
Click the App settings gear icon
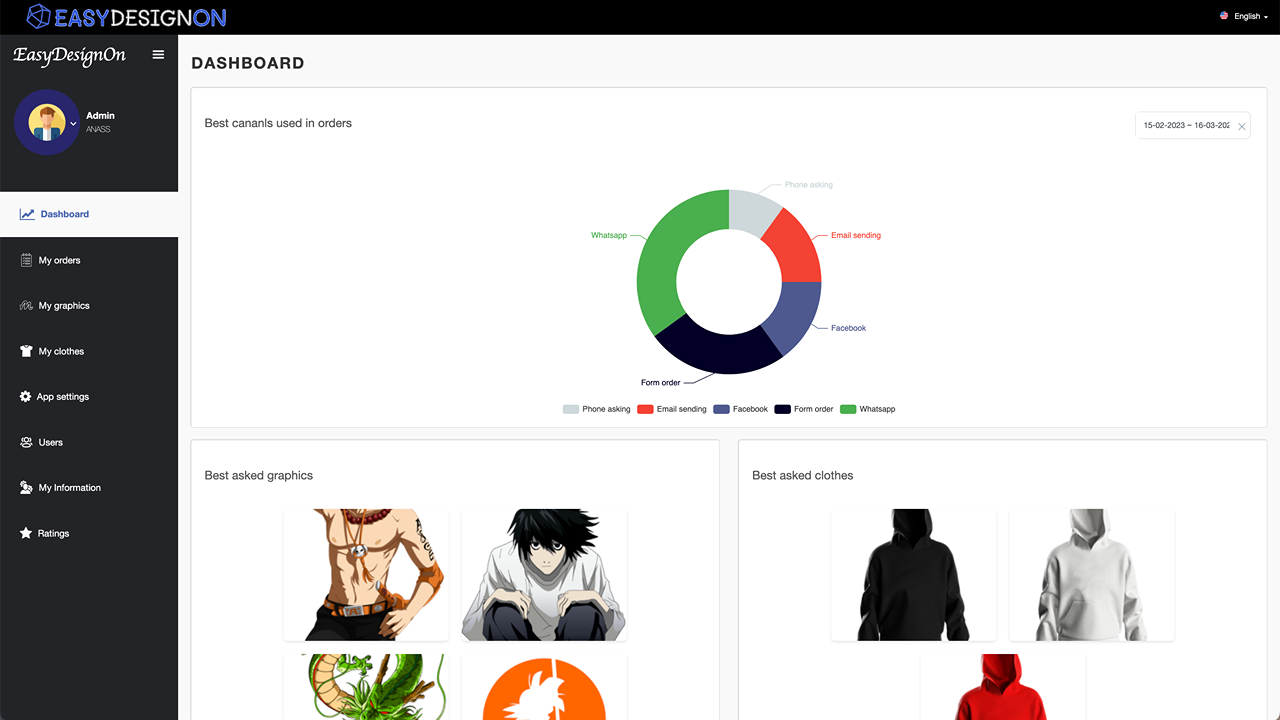(24, 396)
